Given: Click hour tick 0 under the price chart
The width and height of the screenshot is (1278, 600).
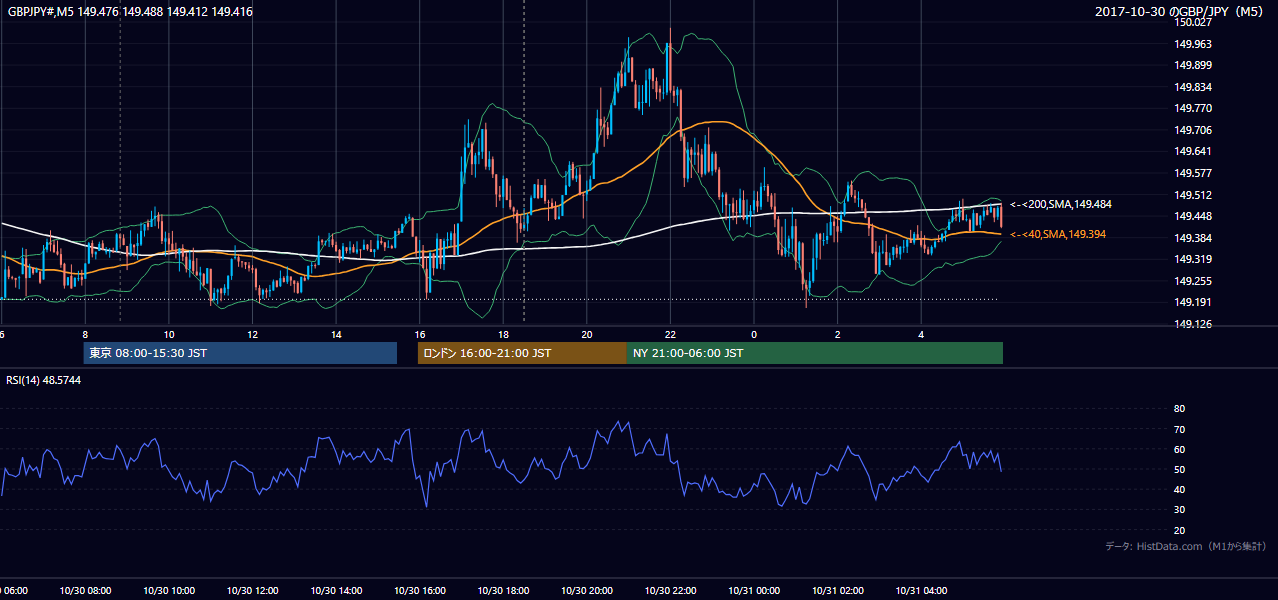Looking at the screenshot, I should (x=754, y=334).
